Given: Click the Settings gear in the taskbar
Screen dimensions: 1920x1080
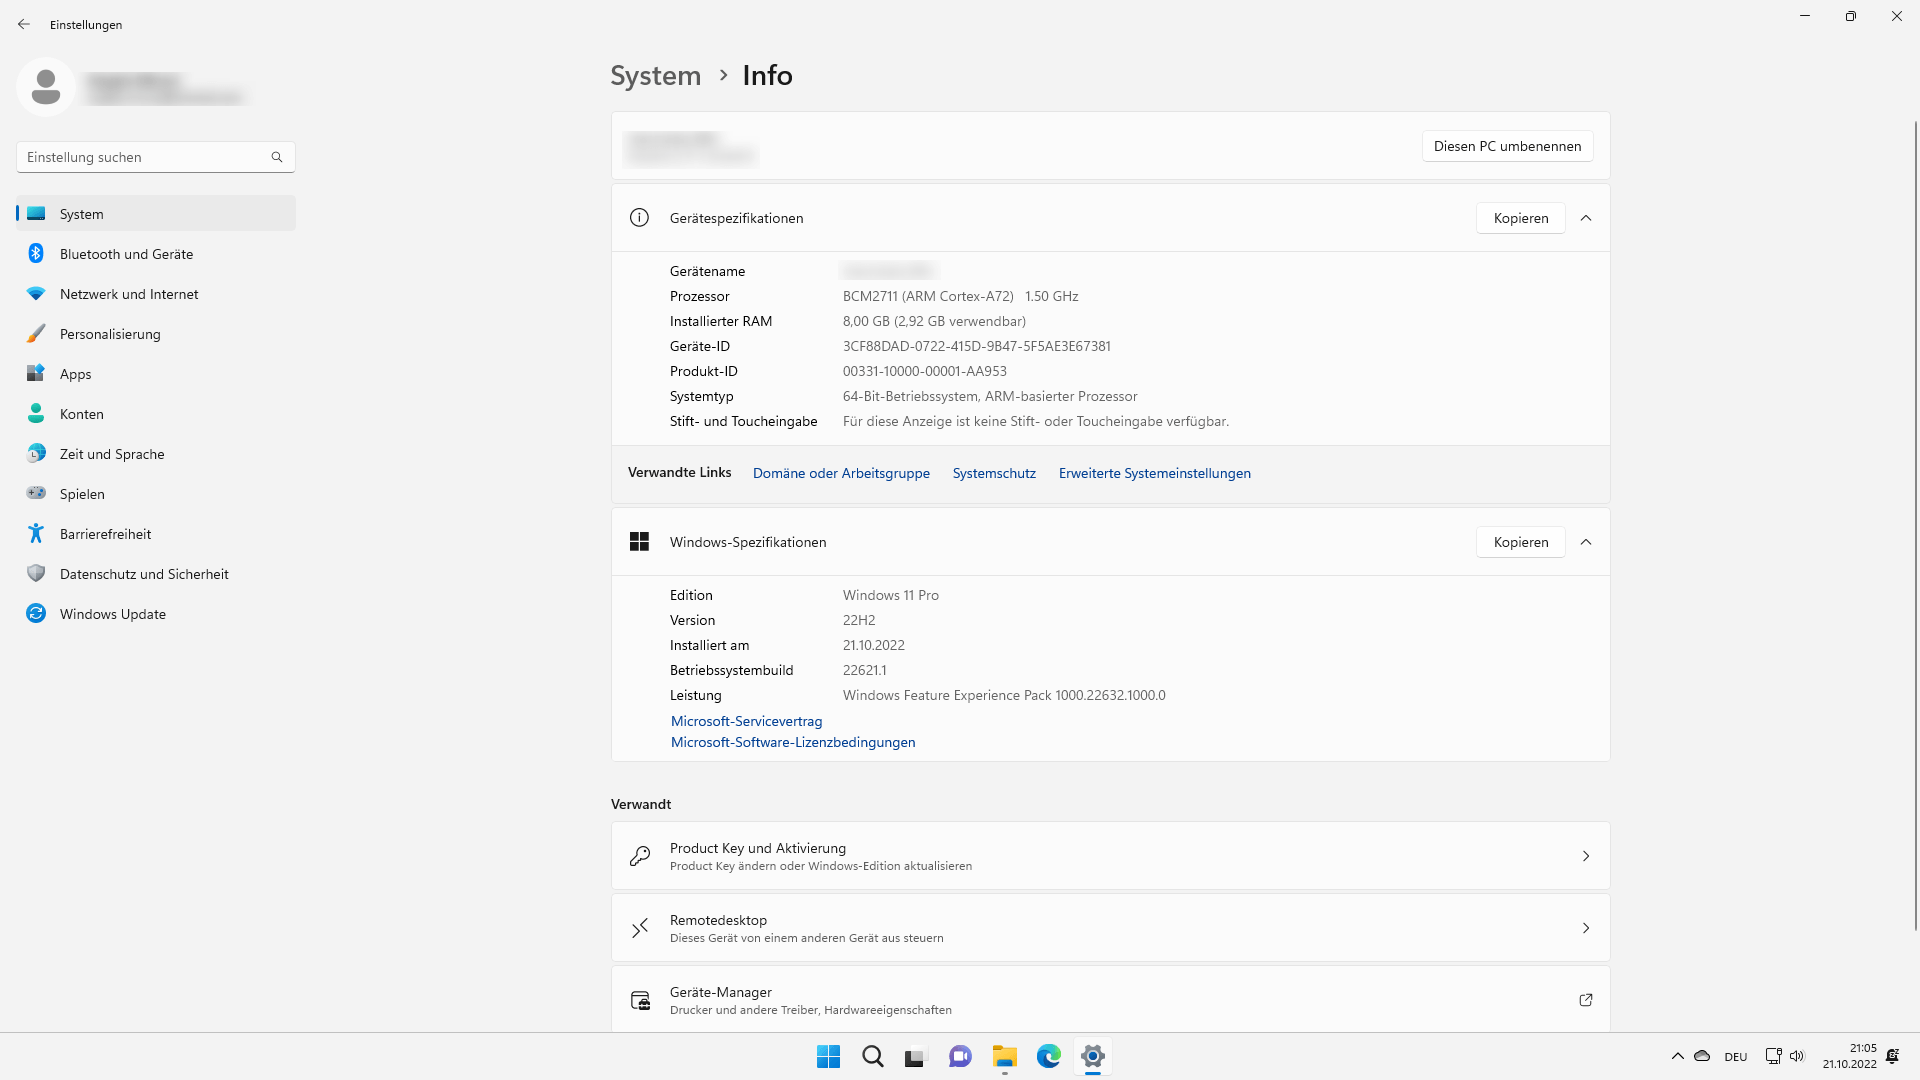Looking at the screenshot, I should [1092, 1056].
